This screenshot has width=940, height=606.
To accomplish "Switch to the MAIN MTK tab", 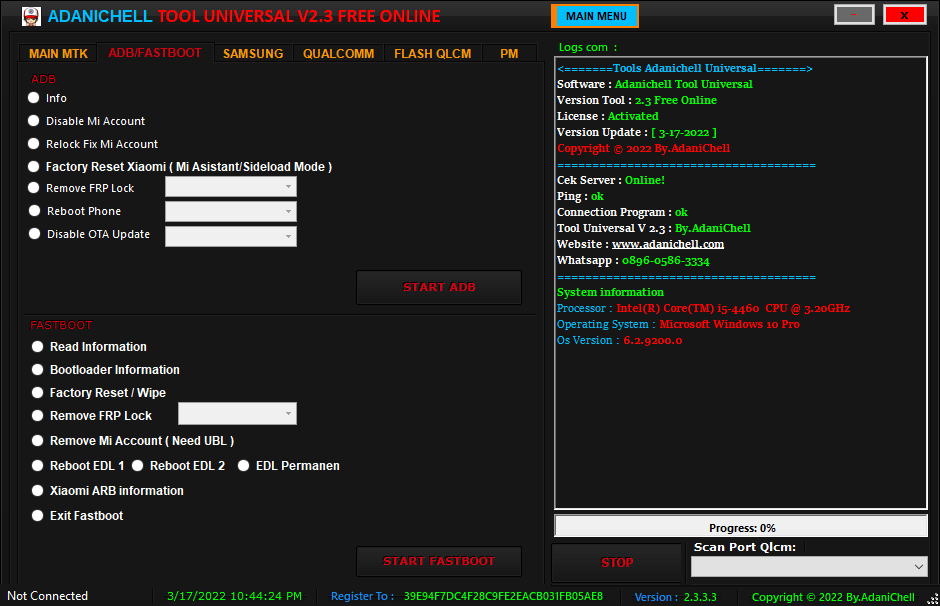I will (57, 53).
